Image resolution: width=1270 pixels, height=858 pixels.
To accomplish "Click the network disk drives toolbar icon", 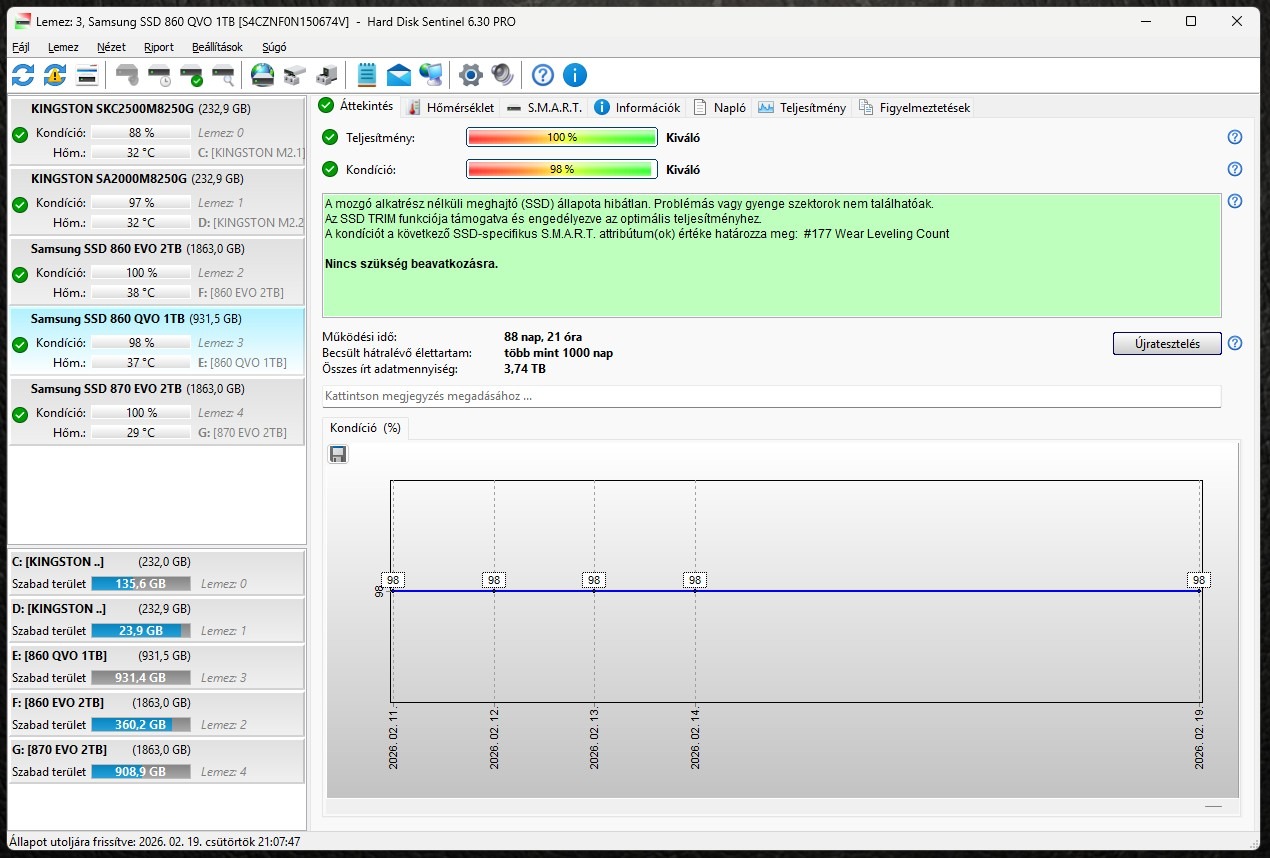I will click(294, 75).
